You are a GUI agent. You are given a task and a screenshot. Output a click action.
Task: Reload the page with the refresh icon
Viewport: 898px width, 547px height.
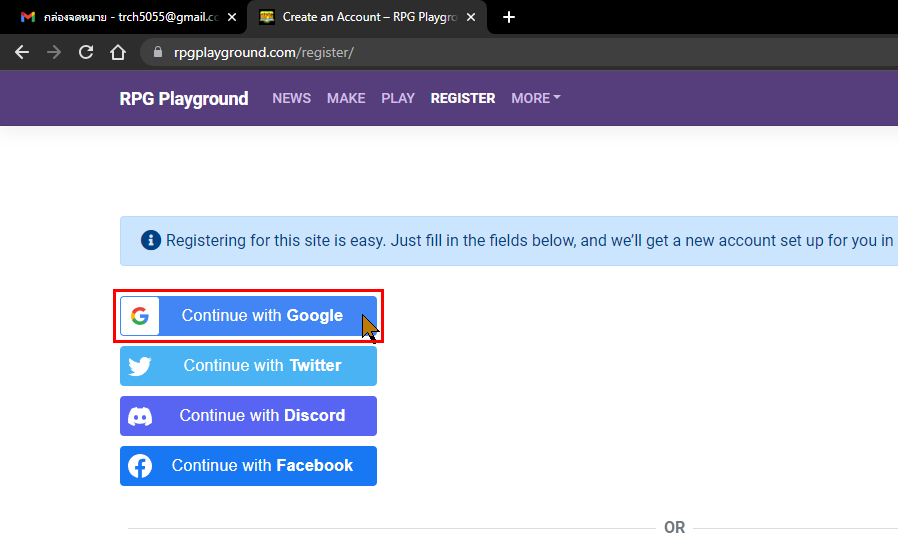(x=86, y=52)
